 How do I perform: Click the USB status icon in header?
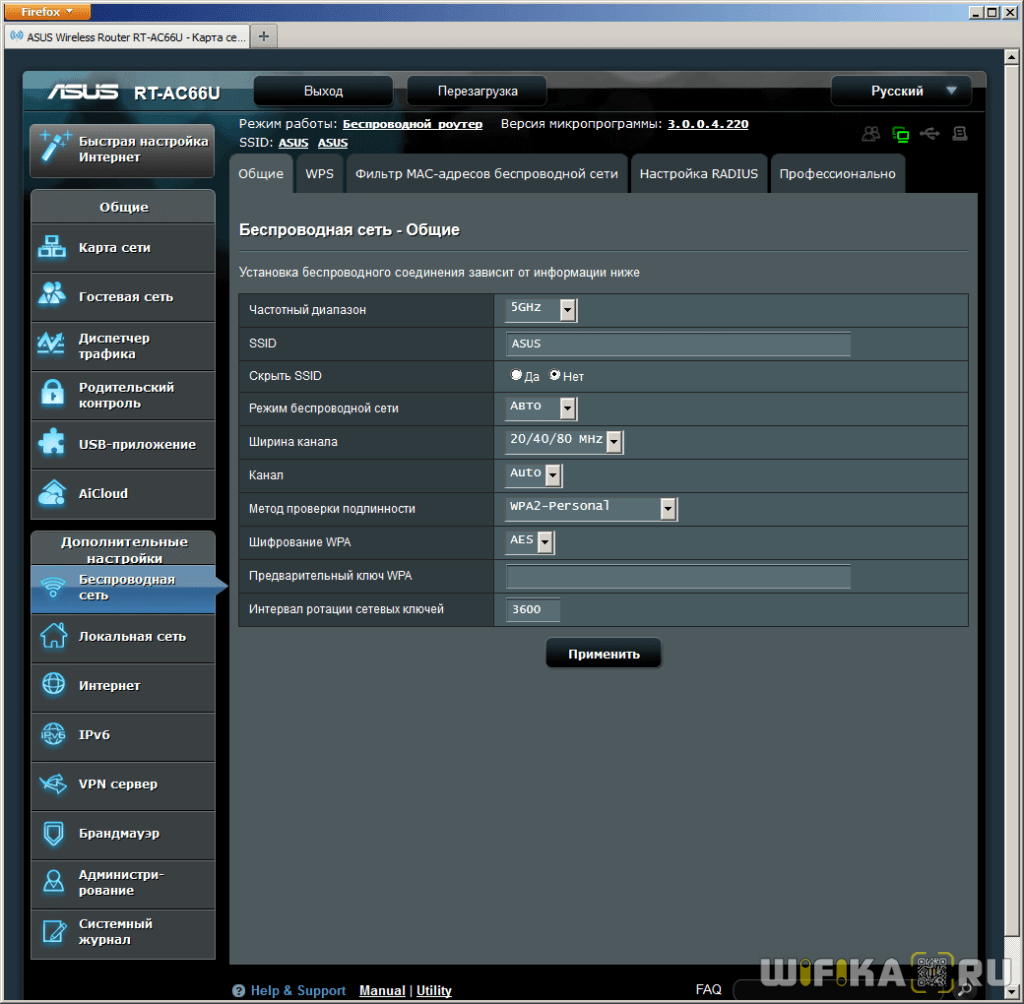point(930,134)
